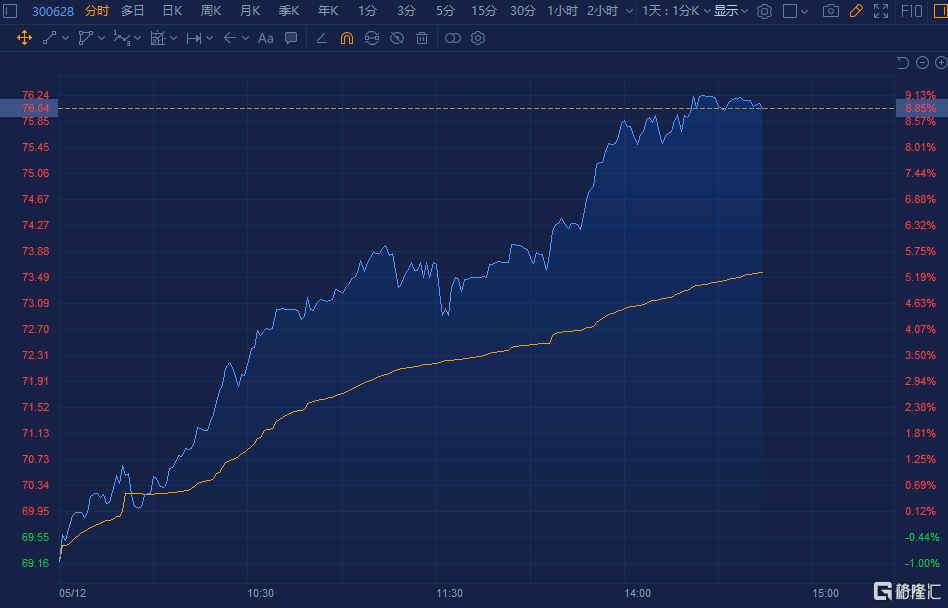This screenshot has width=948, height=608.
Task: Zoom out chart with minus circle
Action: [922, 62]
